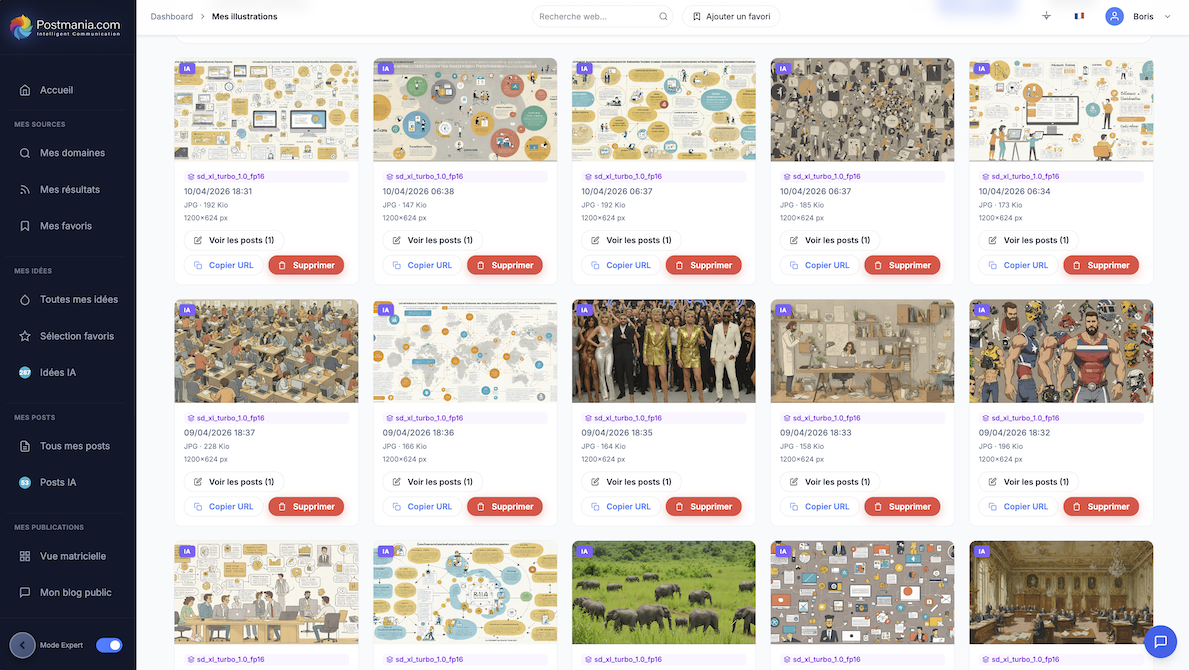Click Voir les posts for 10/04/2026 18:31
The image size is (1189, 670).
tap(234, 240)
